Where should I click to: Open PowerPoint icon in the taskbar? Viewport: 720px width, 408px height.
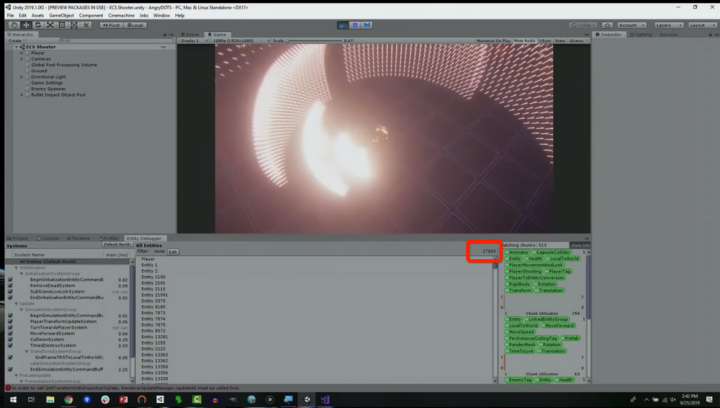tap(124, 399)
